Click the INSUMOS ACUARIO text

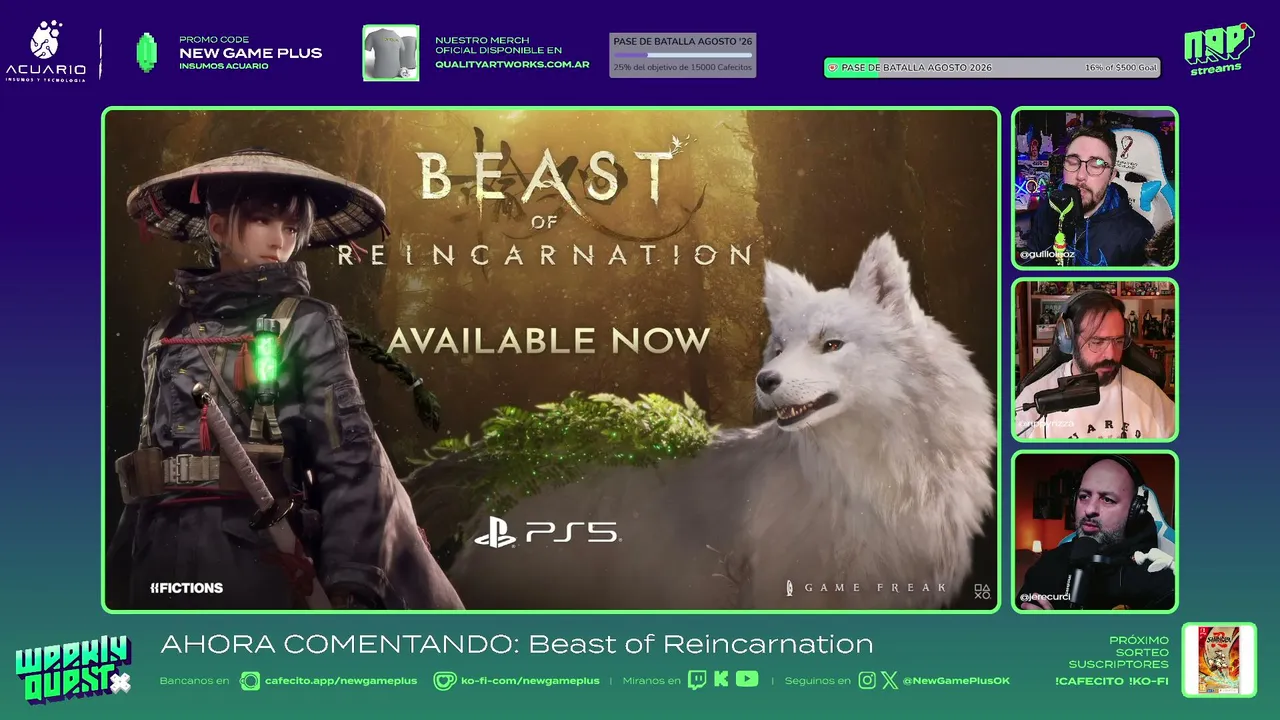(224, 66)
